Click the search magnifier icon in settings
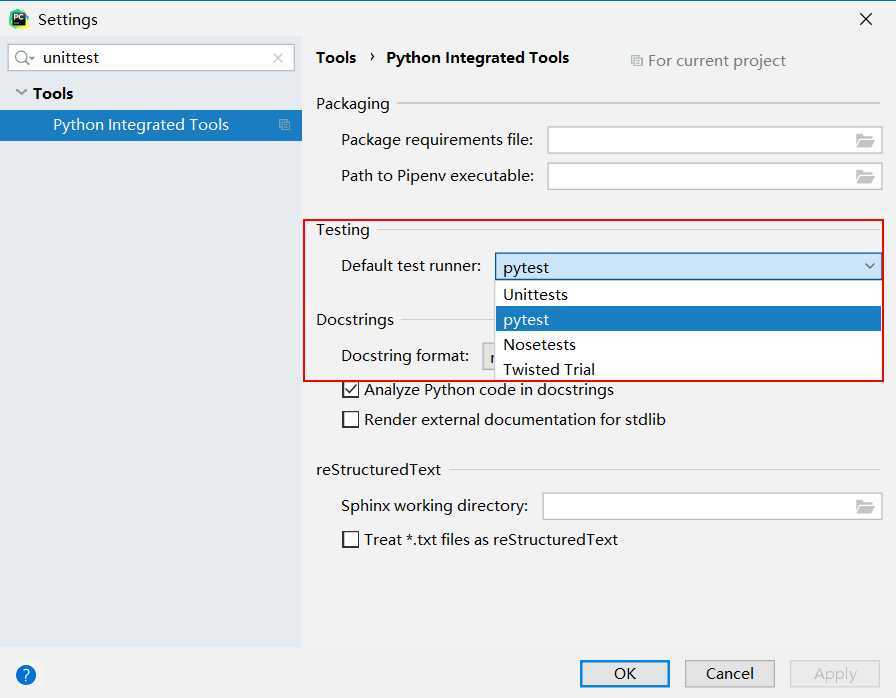 [x=24, y=58]
